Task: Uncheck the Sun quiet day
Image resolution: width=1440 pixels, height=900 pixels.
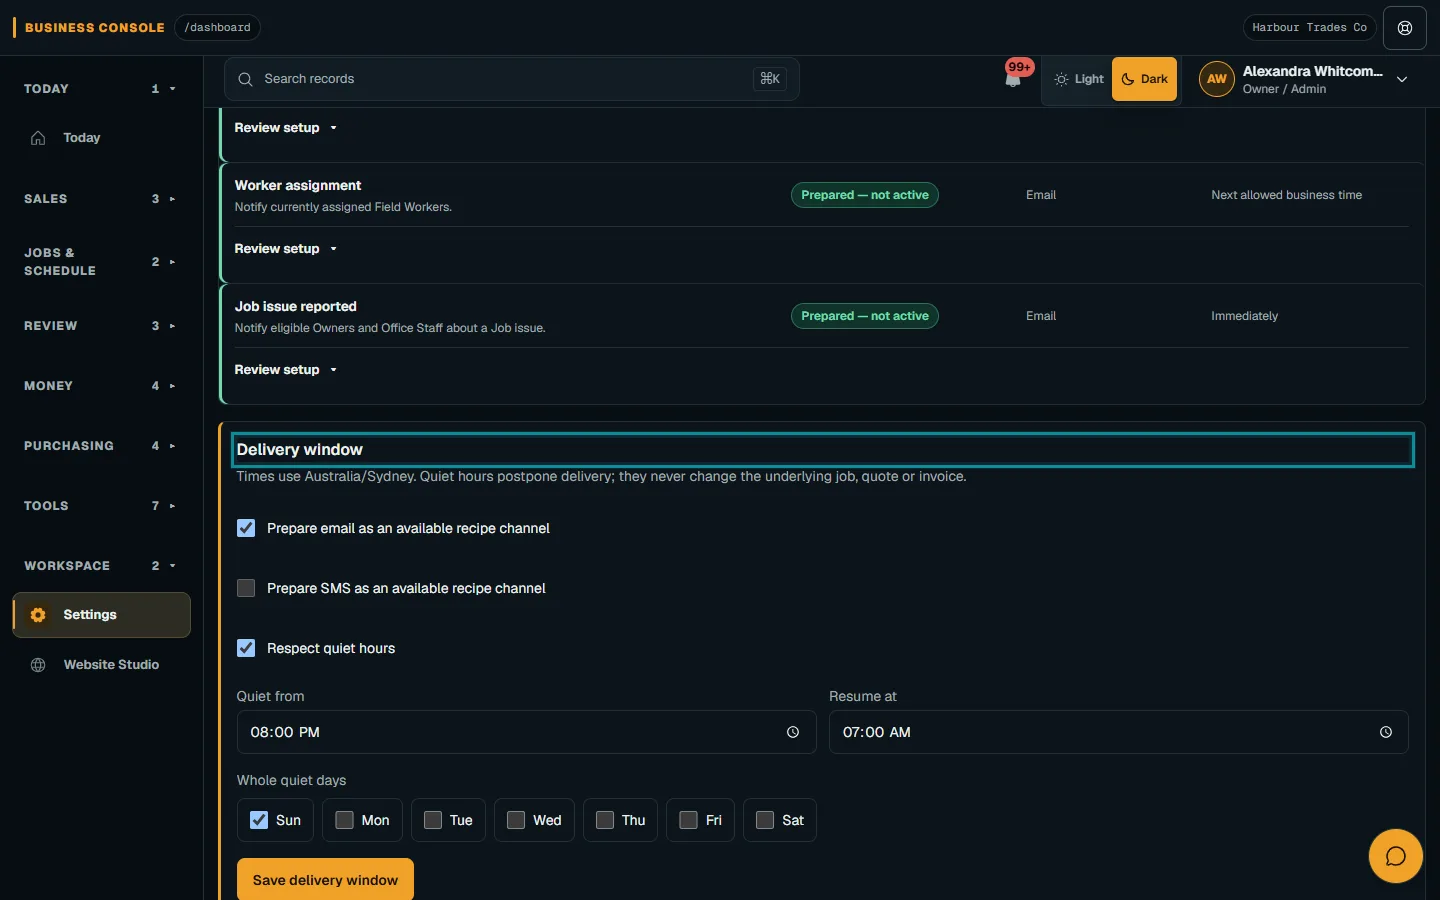Action: tap(259, 820)
